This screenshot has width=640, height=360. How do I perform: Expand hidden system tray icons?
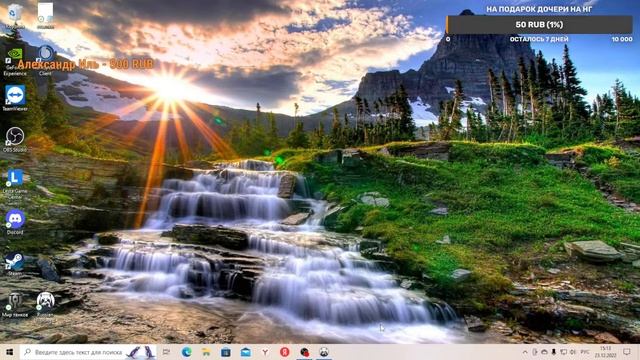525,352
